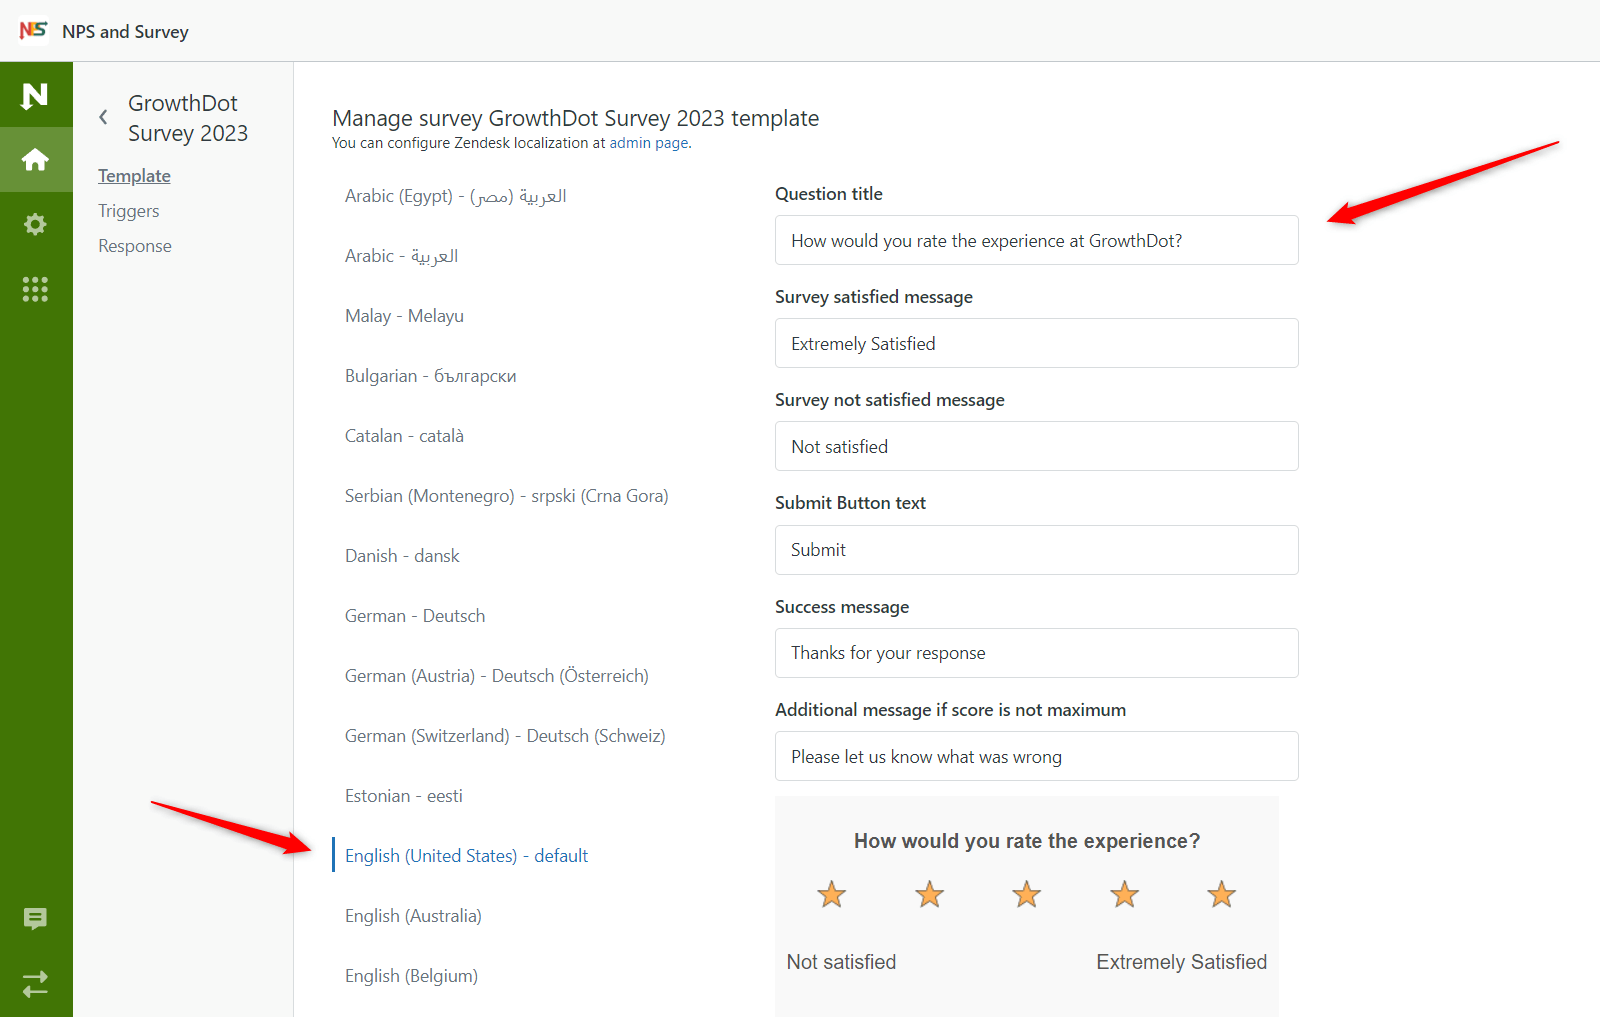This screenshot has height=1017, width=1600.
Task: Click the preview heading 'How would you rate the experience?'
Action: tap(1027, 841)
